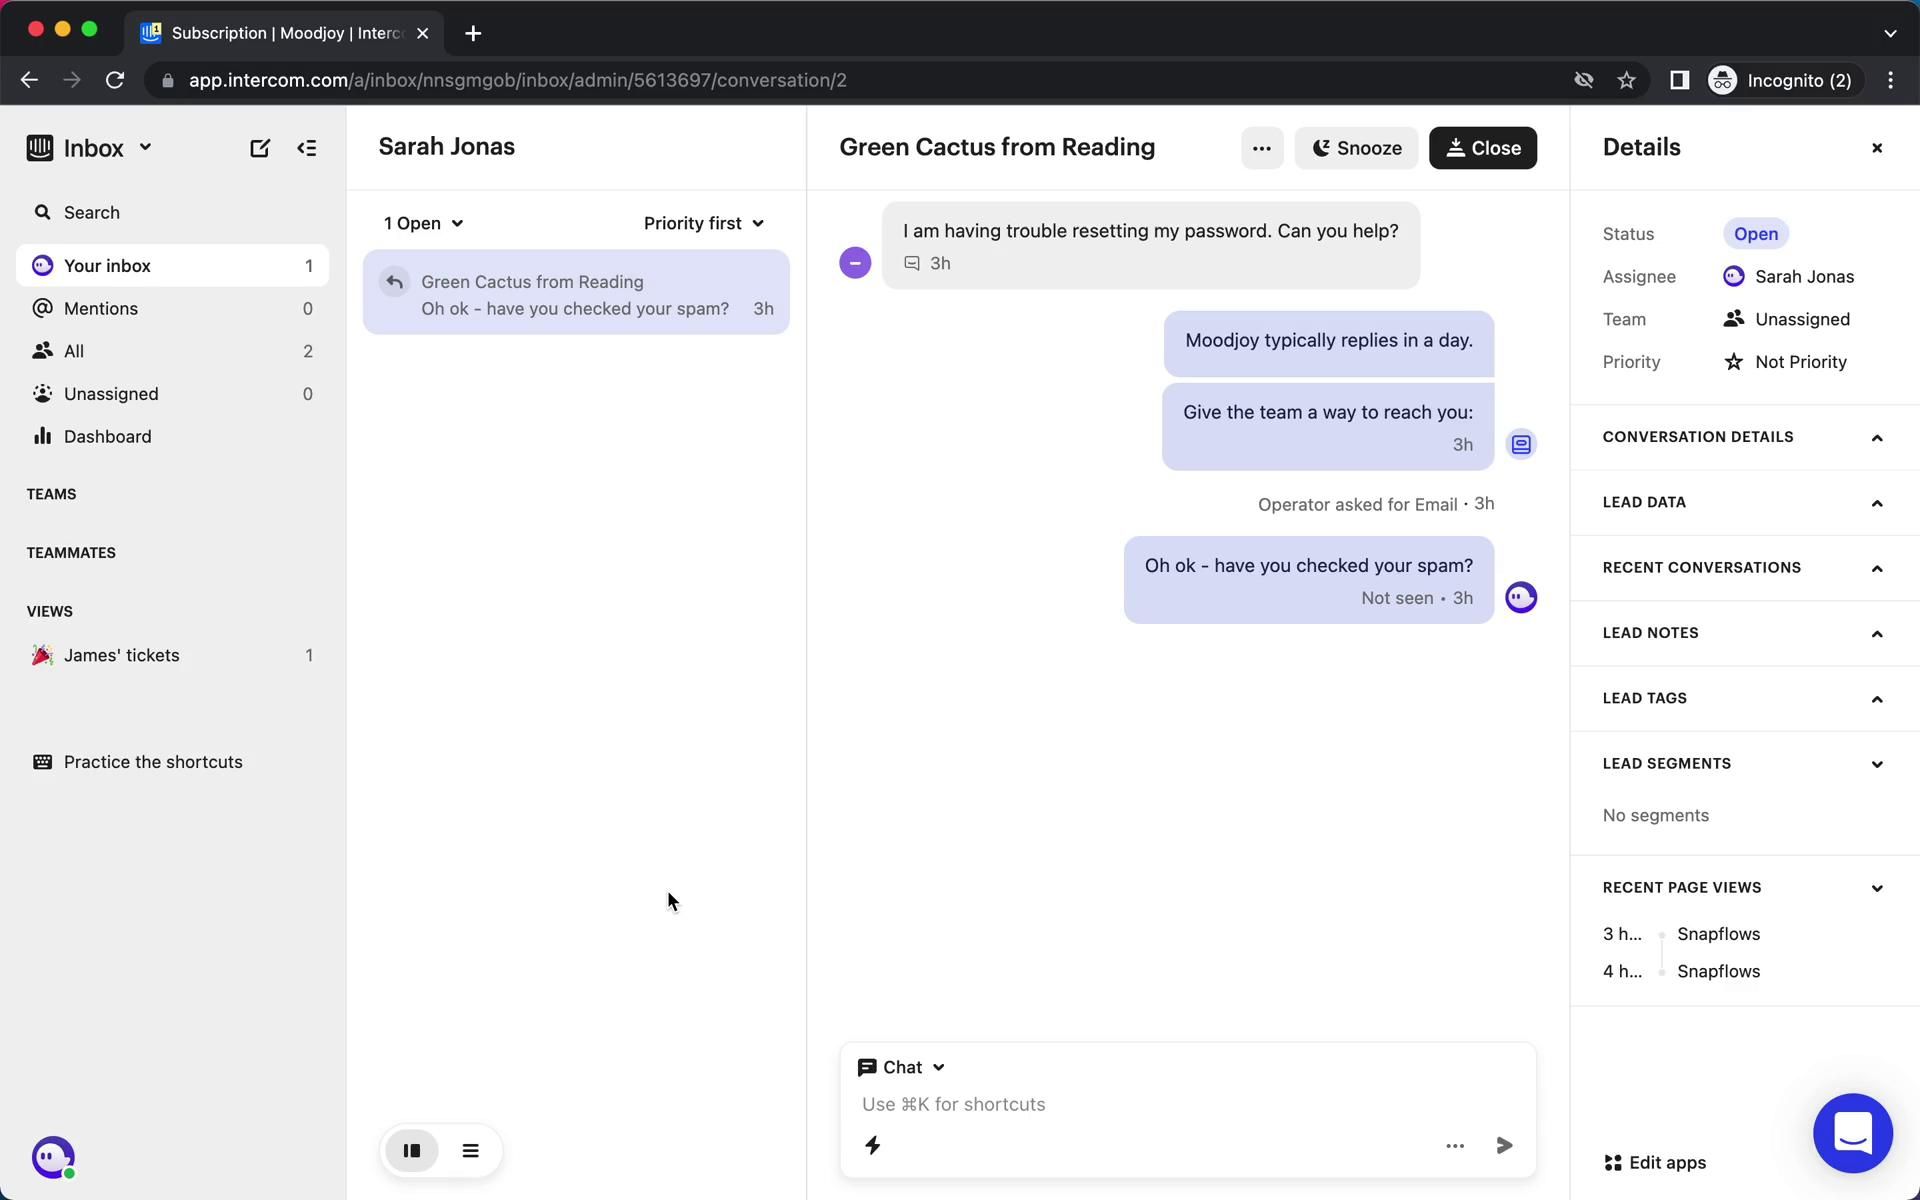Open the Intercom messenger launcher bubble

tap(1852, 1133)
